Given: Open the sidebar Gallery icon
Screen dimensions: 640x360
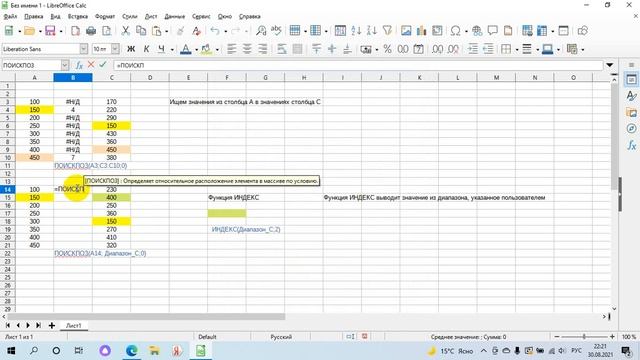Looking at the screenshot, I should 631,112.
